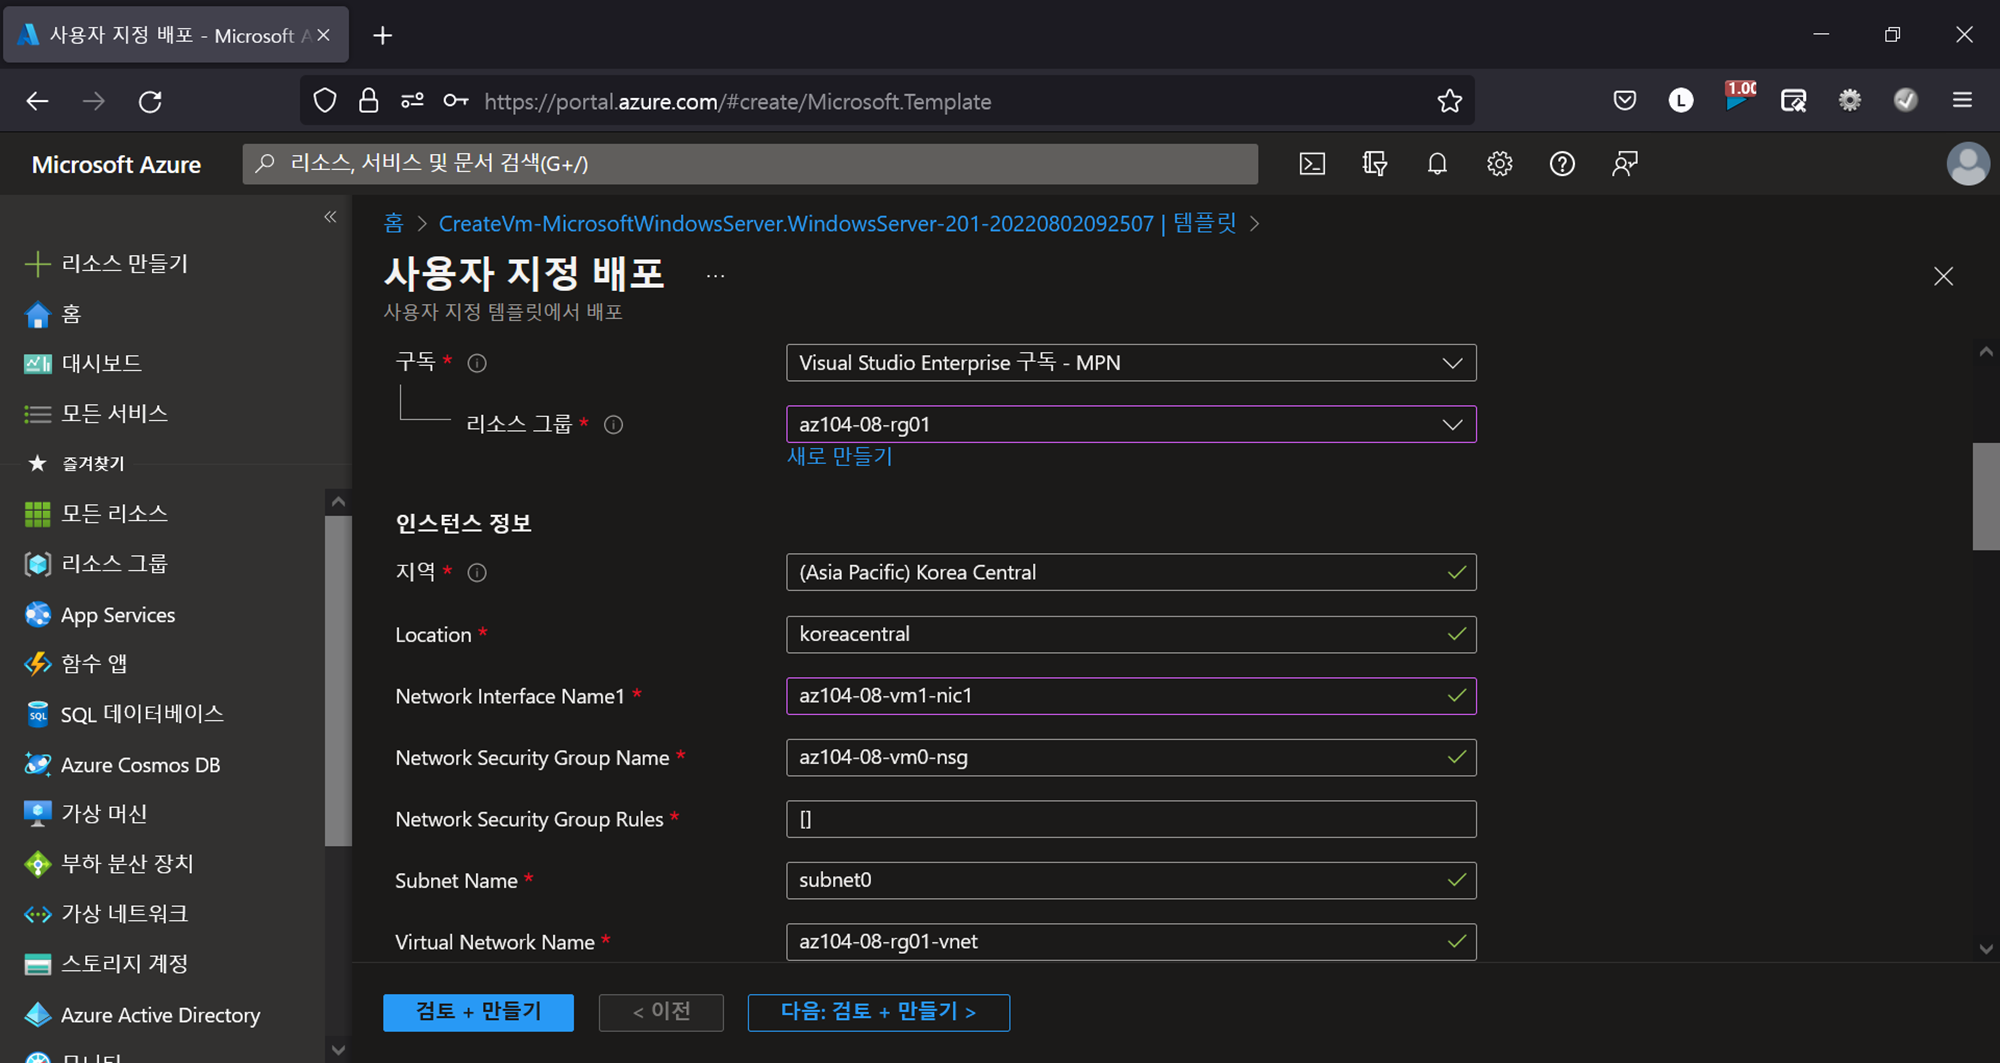The width and height of the screenshot is (2000, 1063).
Task: Open a new browser tab
Action: (x=382, y=36)
